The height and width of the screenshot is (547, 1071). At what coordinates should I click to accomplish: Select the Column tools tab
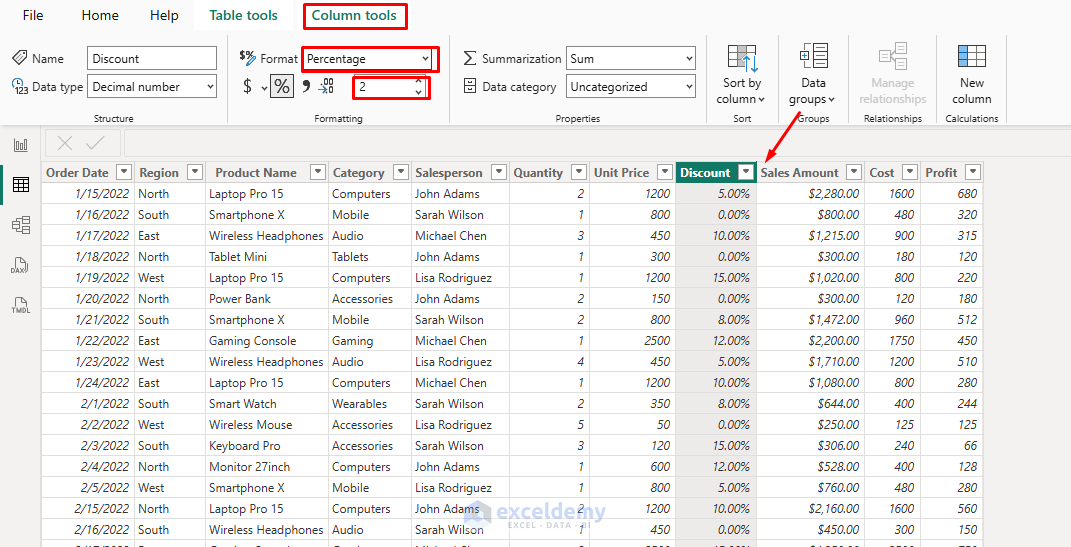click(354, 15)
